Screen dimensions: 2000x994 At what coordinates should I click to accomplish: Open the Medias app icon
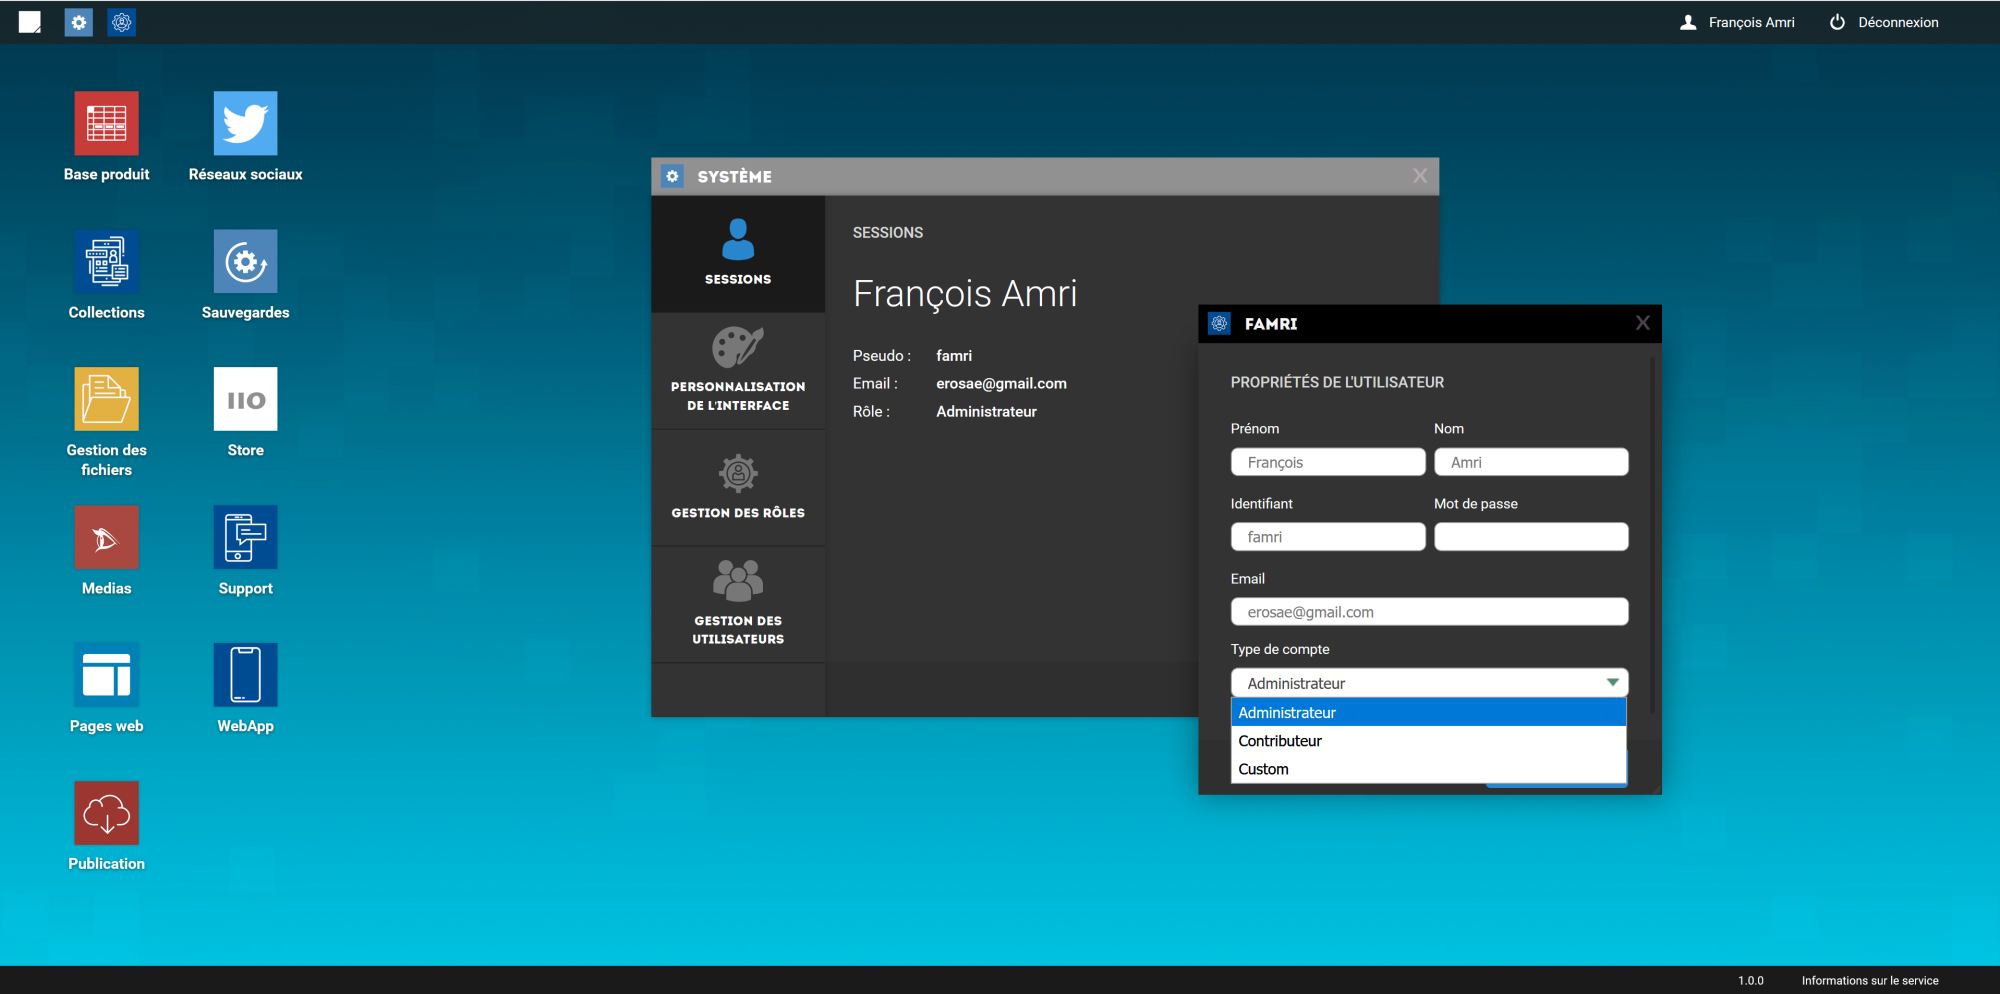(106, 538)
